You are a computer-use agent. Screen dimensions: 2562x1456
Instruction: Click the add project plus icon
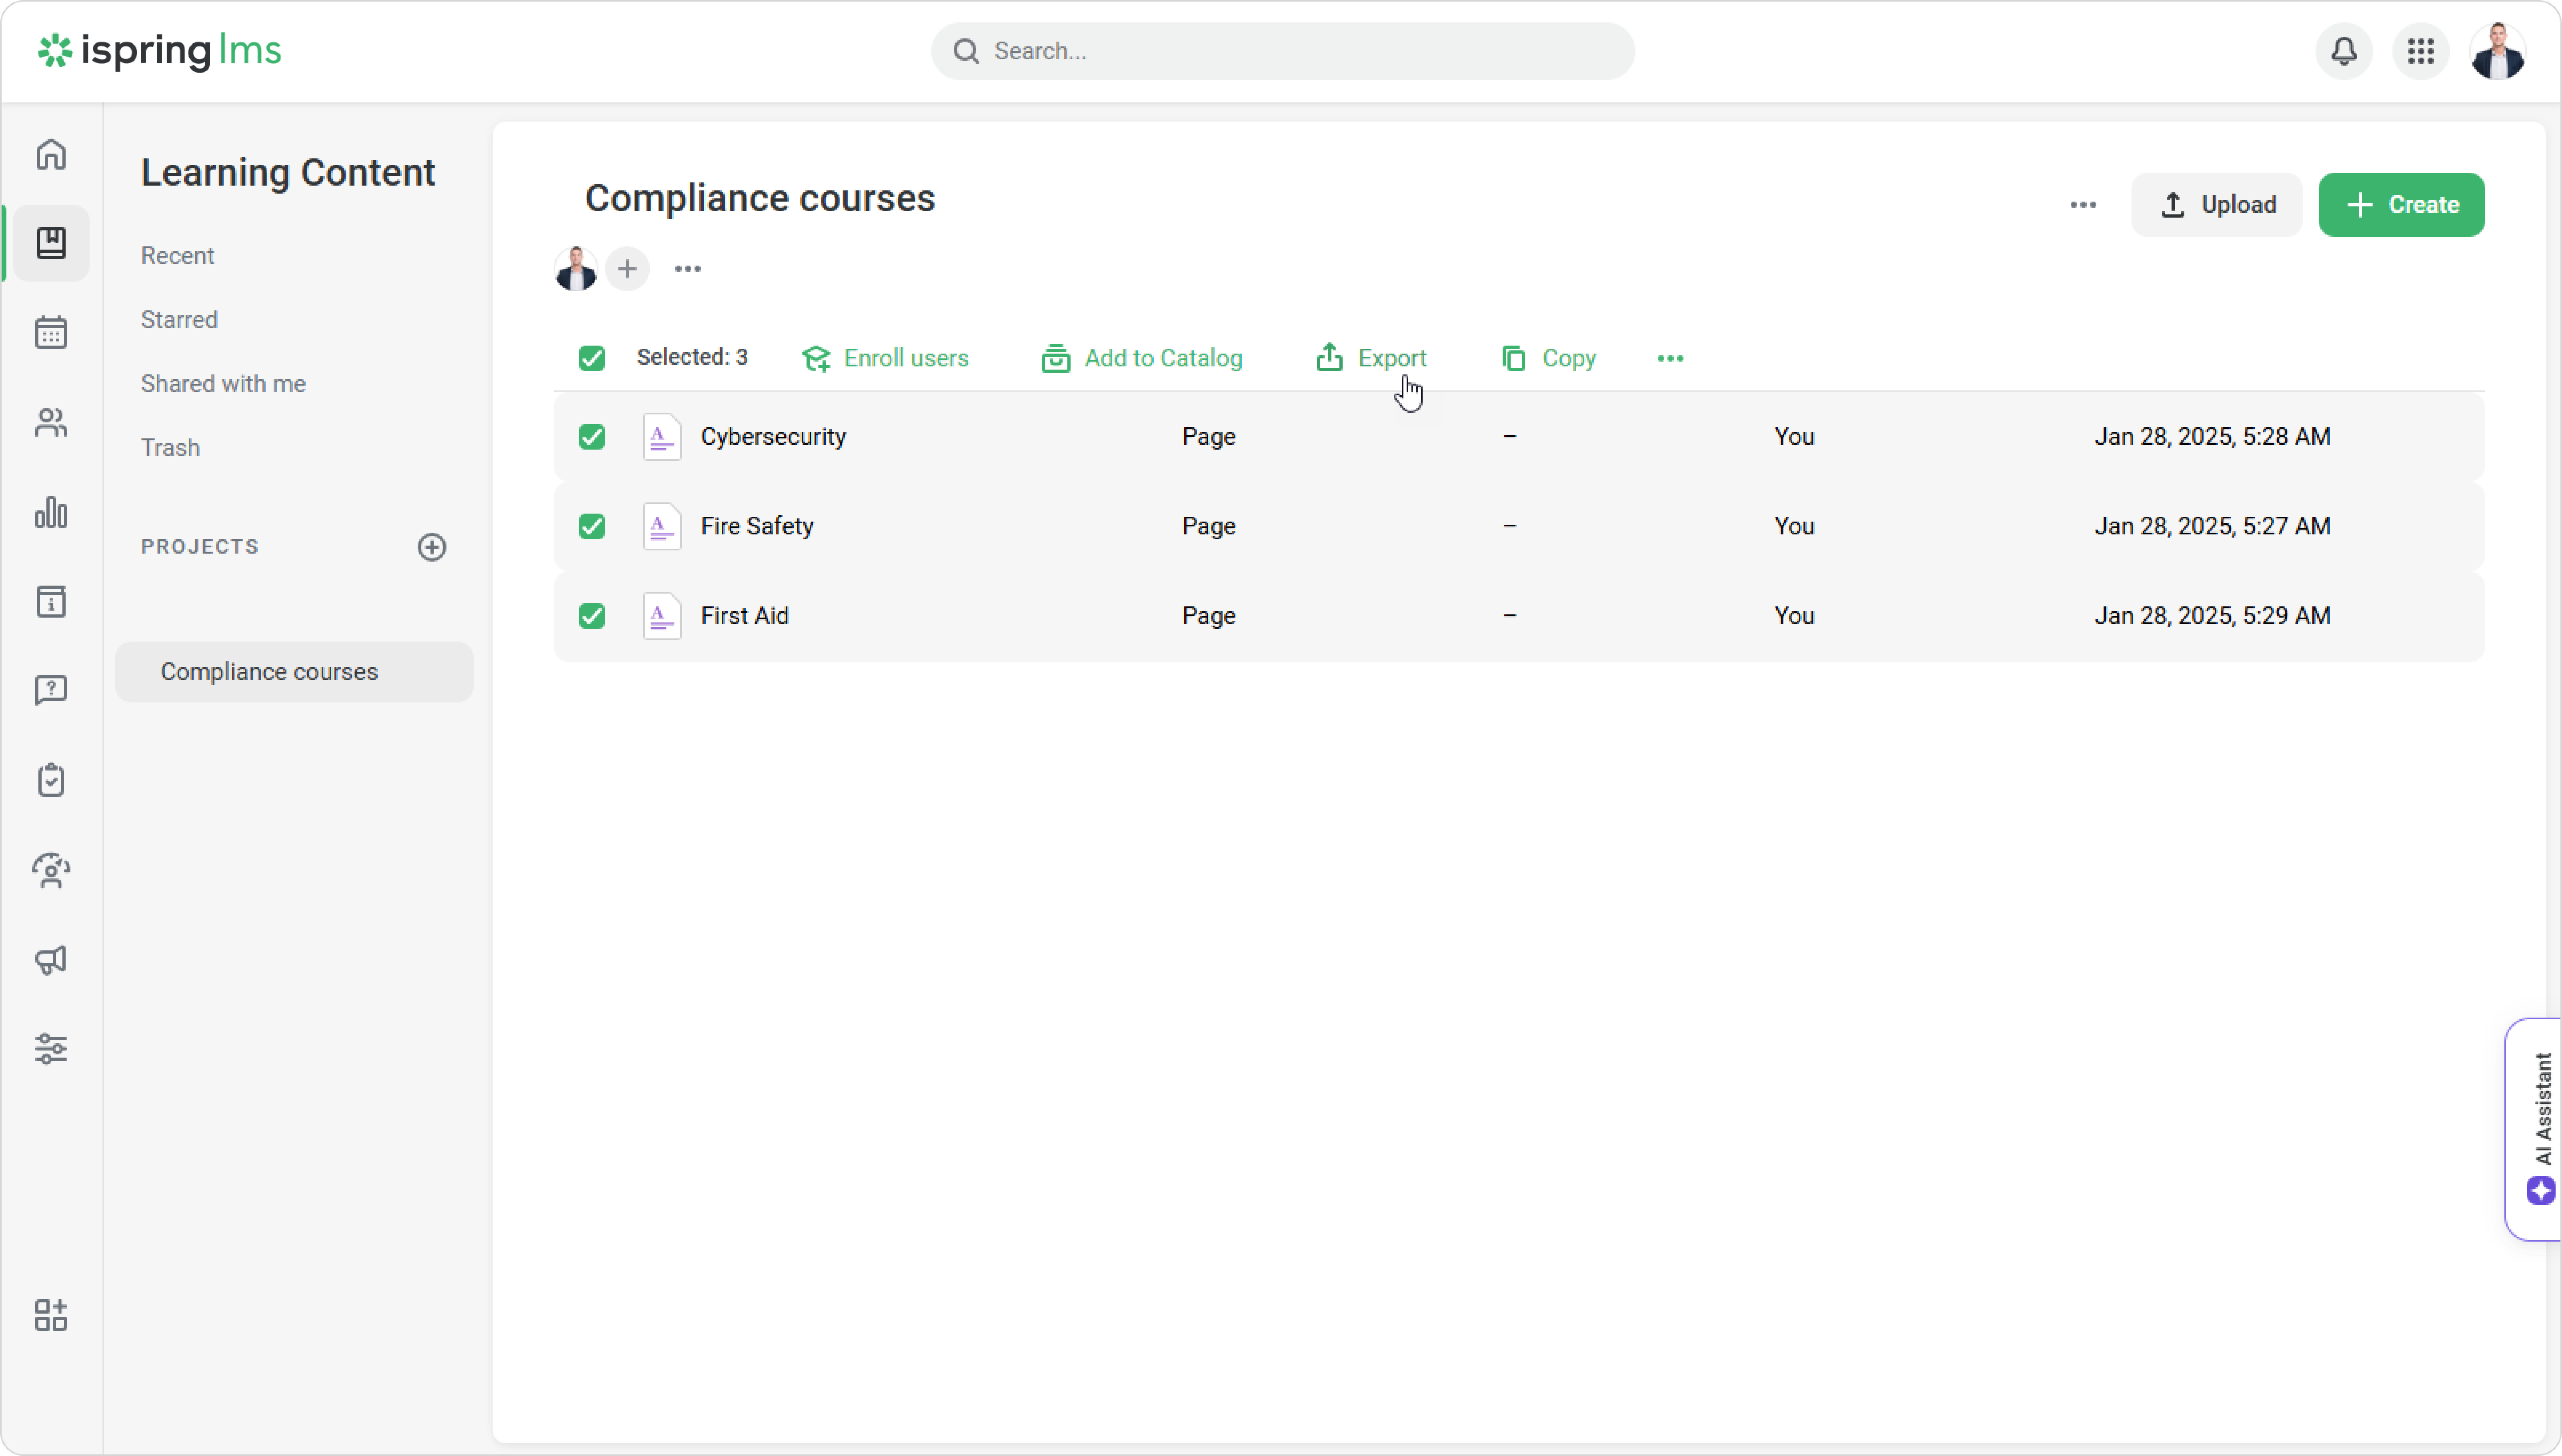point(432,547)
